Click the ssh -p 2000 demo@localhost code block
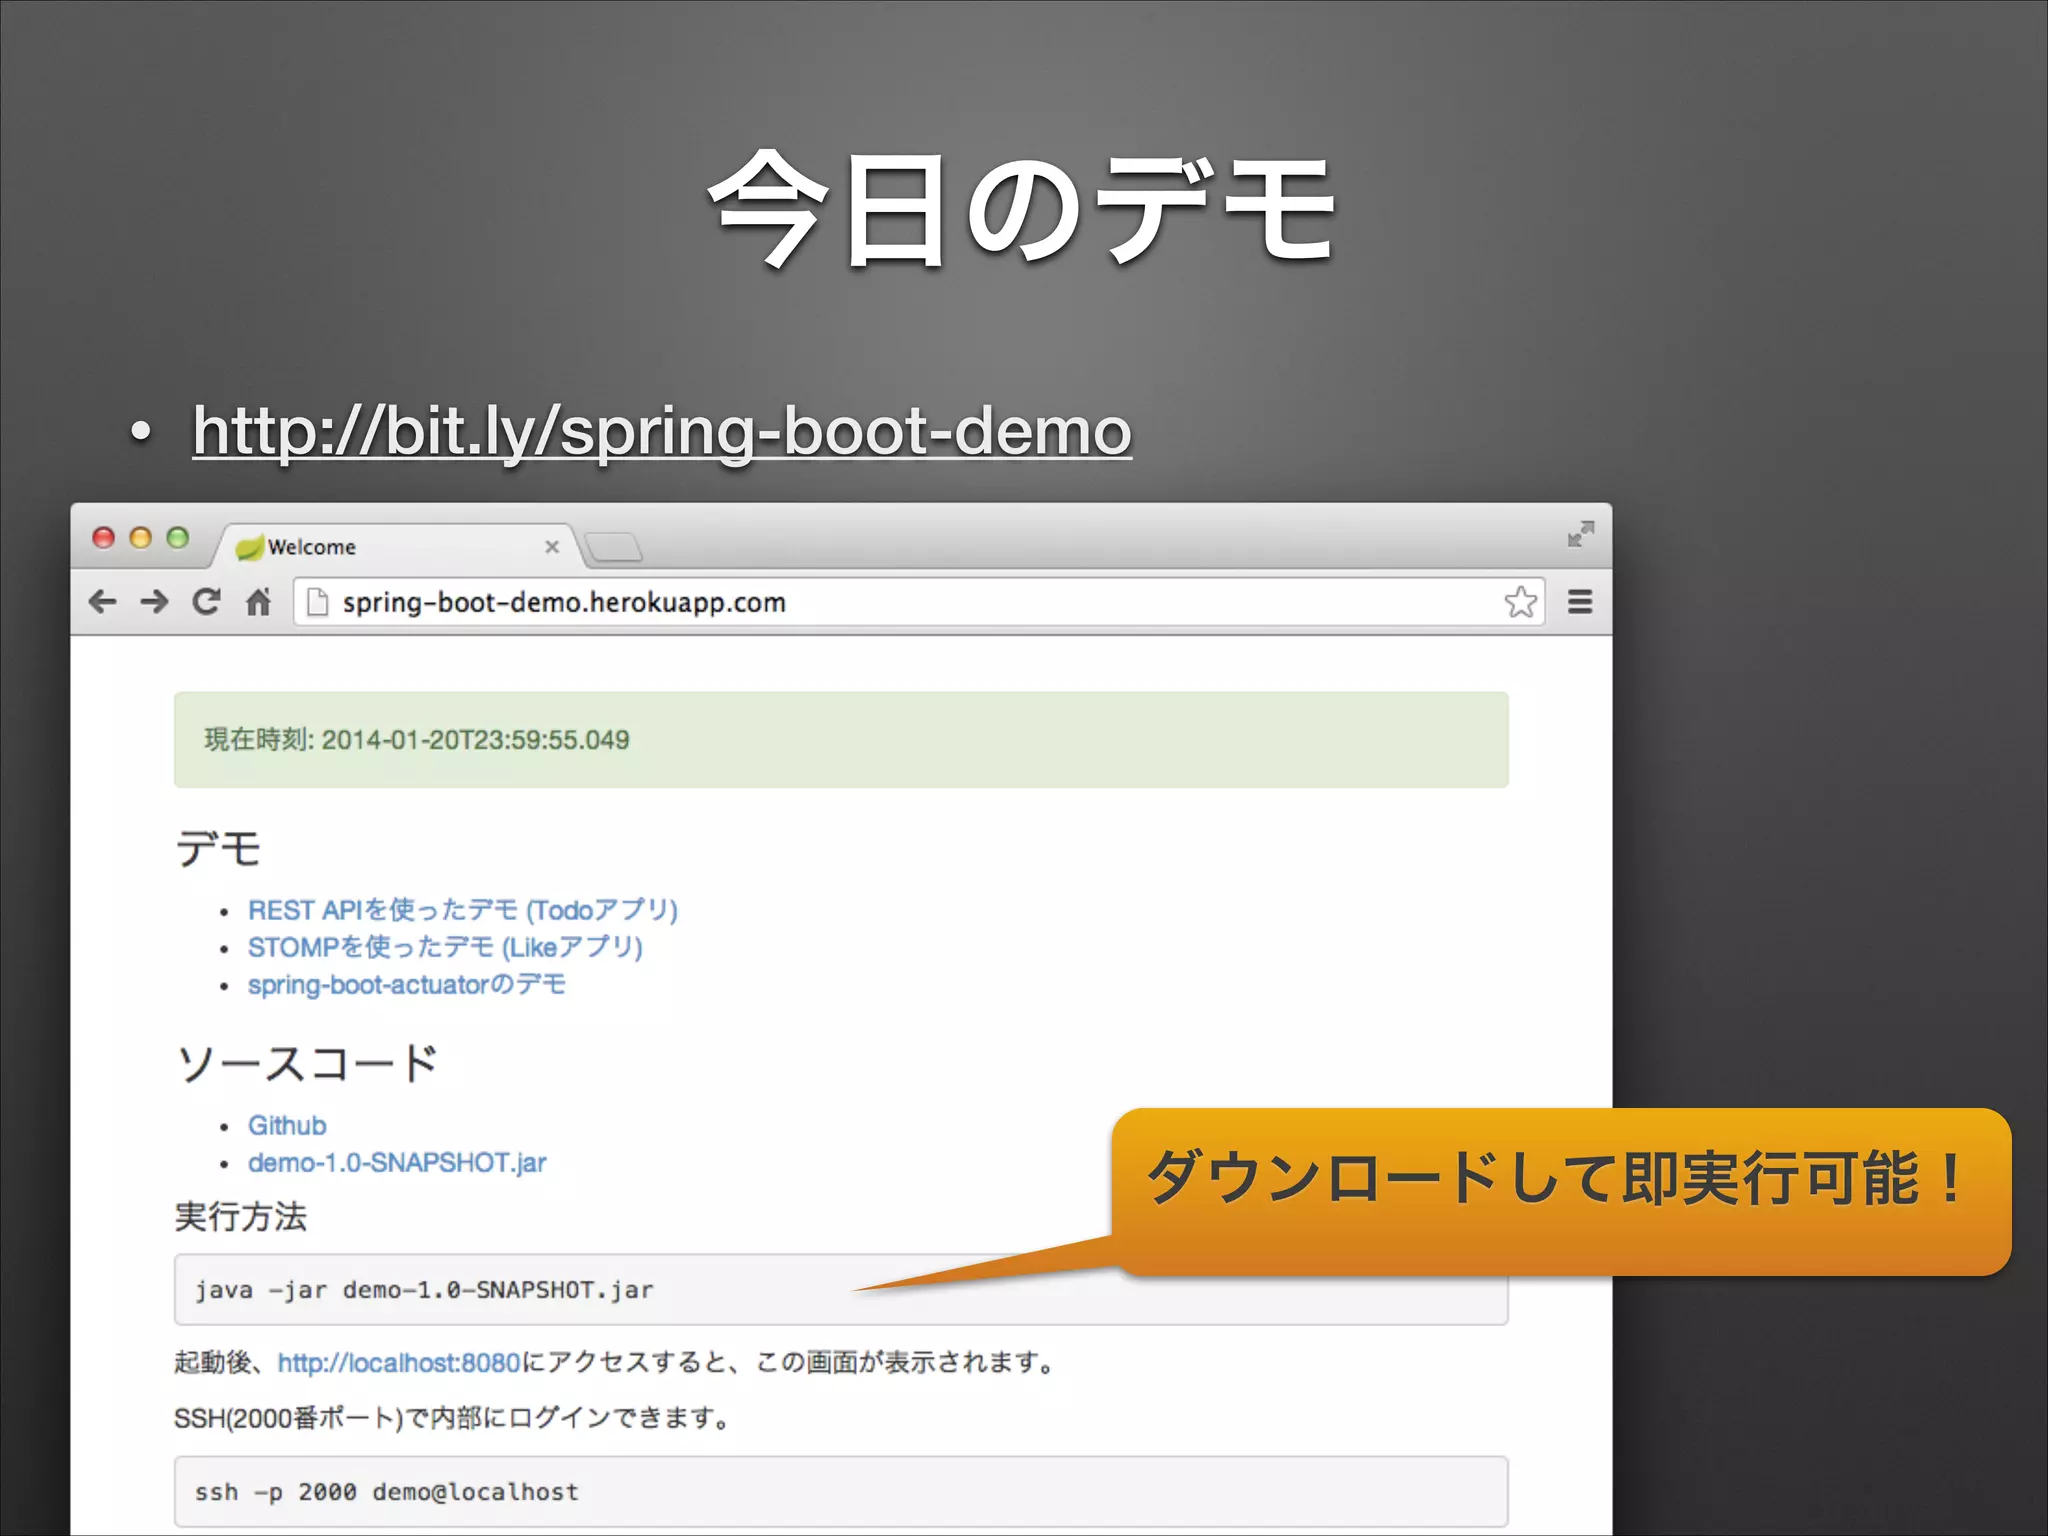The width and height of the screenshot is (2048, 1536). (841, 1491)
